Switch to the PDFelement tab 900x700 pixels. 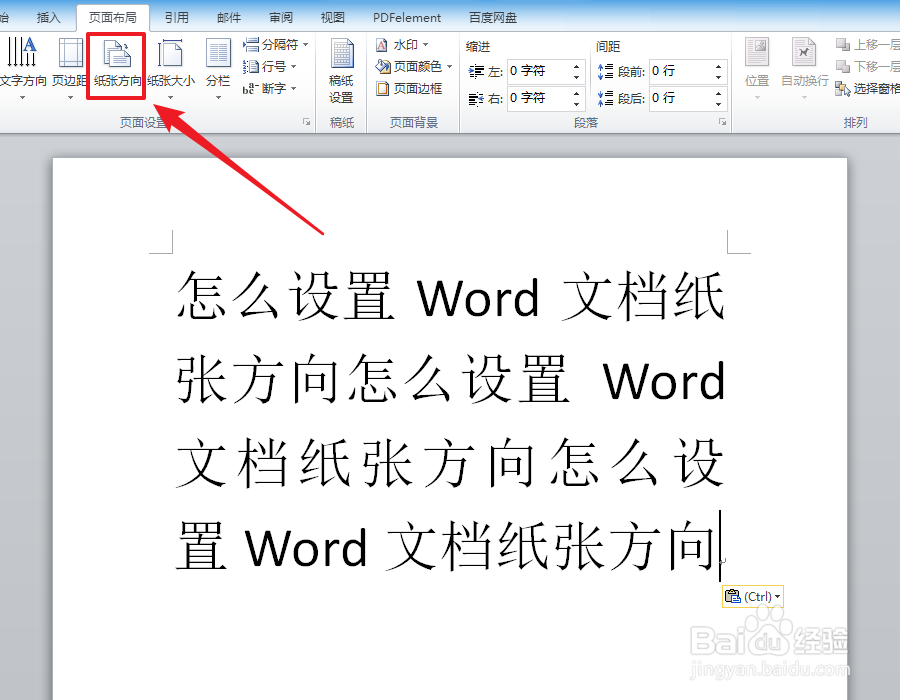tap(407, 18)
